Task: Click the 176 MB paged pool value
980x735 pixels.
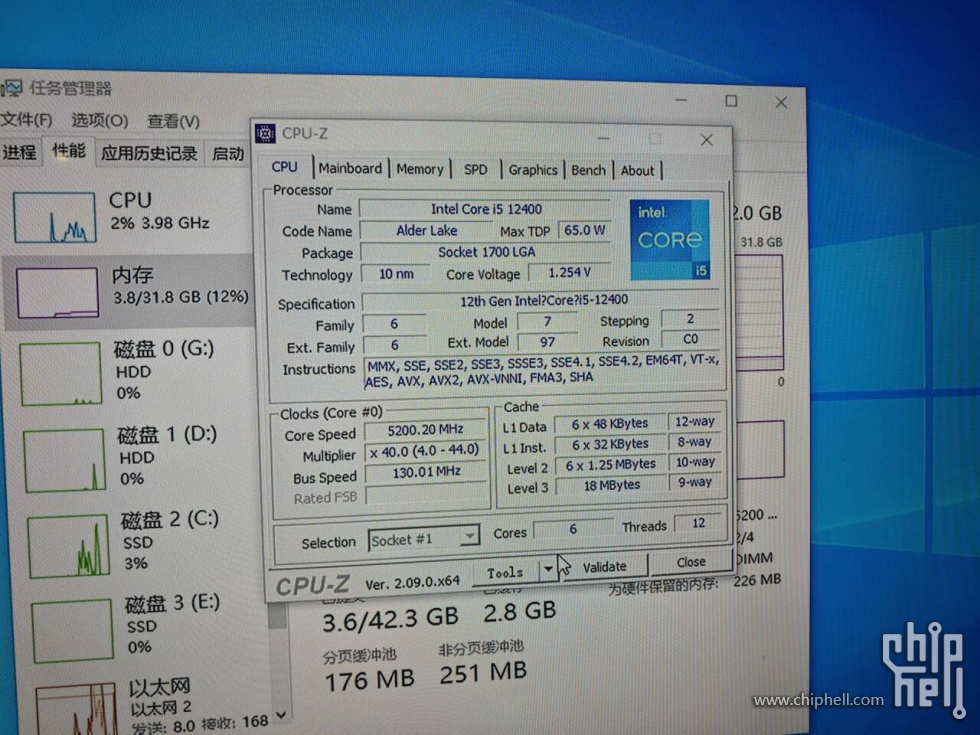Action: (x=369, y=679)
